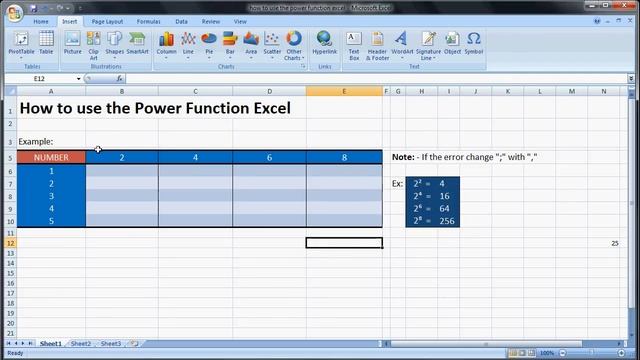Open Header & Footer
Viewport: 640px width, 360px height.
click(377, 46)
